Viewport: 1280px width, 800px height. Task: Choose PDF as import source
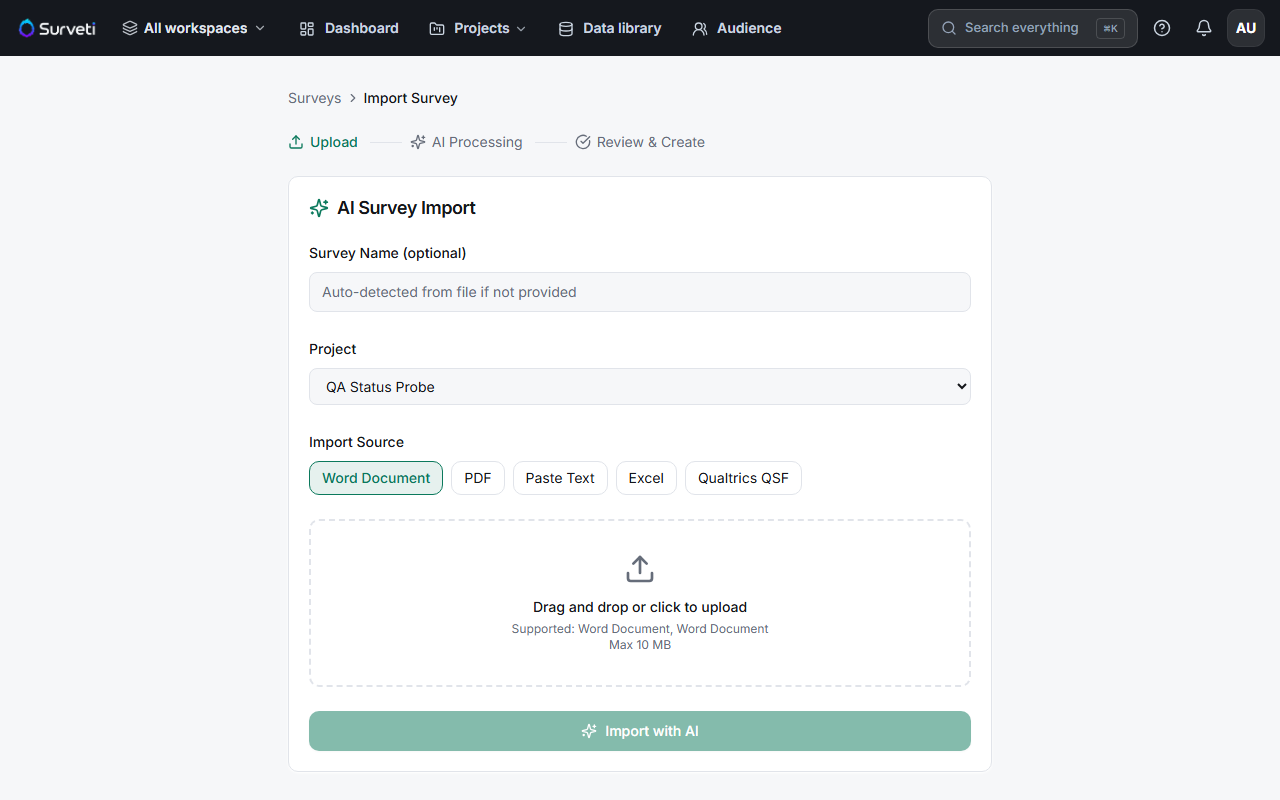pos(478,478)
